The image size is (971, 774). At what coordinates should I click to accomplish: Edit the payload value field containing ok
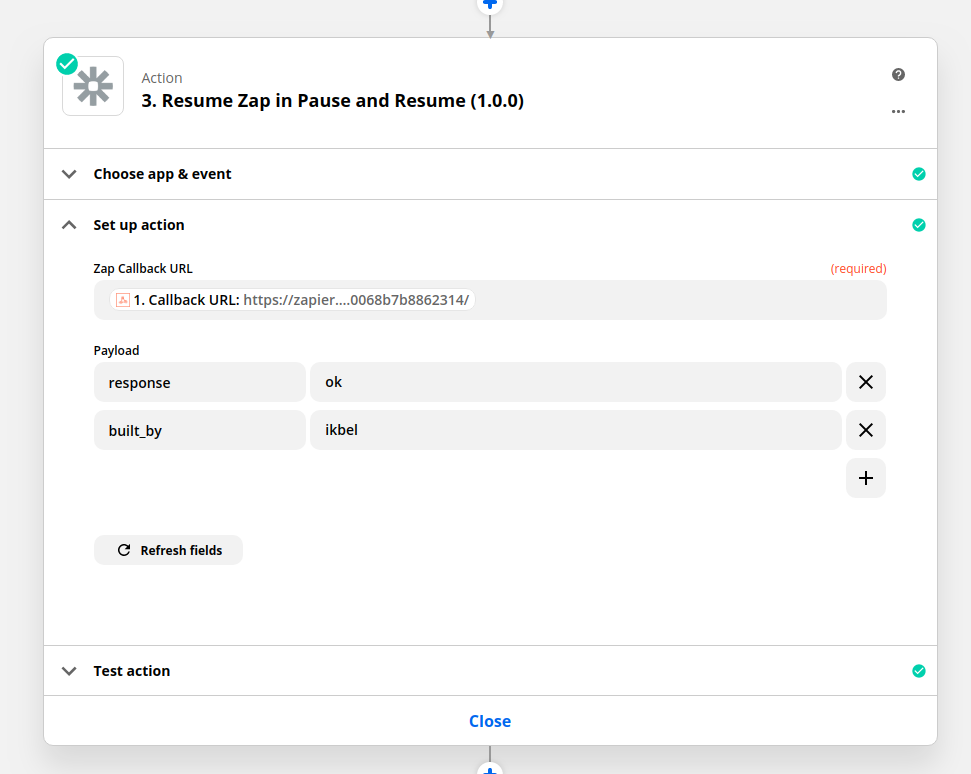point(575,382)
